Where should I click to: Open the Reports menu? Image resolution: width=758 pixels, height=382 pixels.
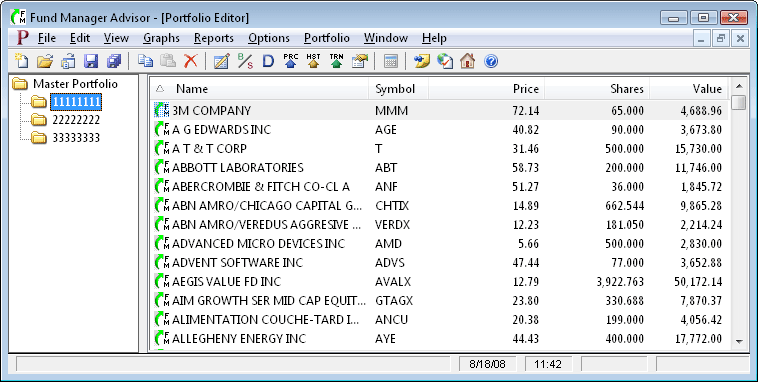(x=214, y=38)
